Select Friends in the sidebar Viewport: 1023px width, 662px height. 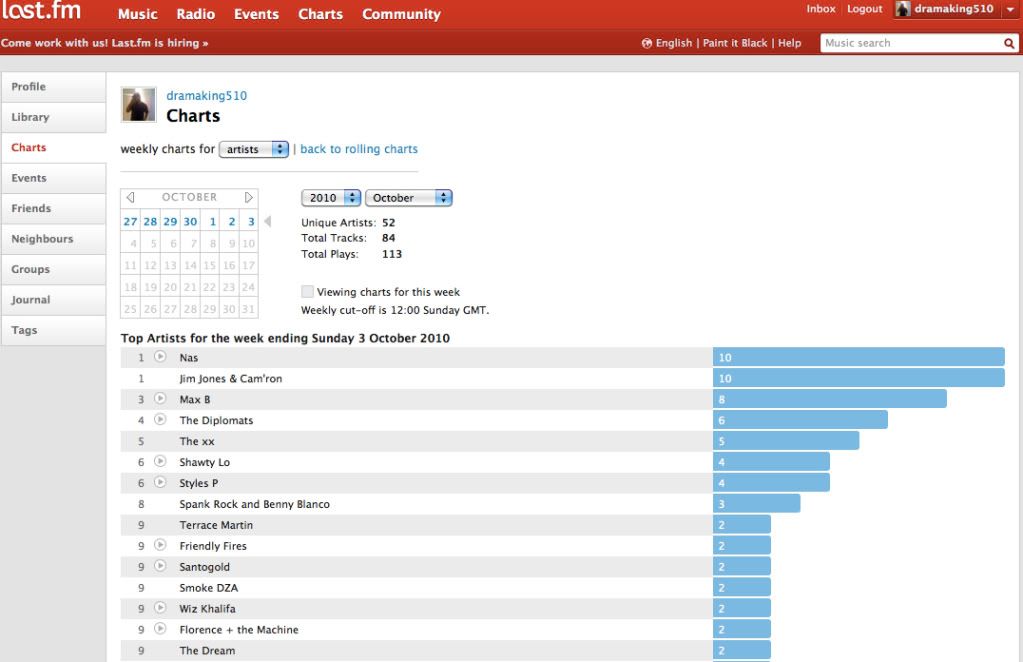tap(53, 209)
